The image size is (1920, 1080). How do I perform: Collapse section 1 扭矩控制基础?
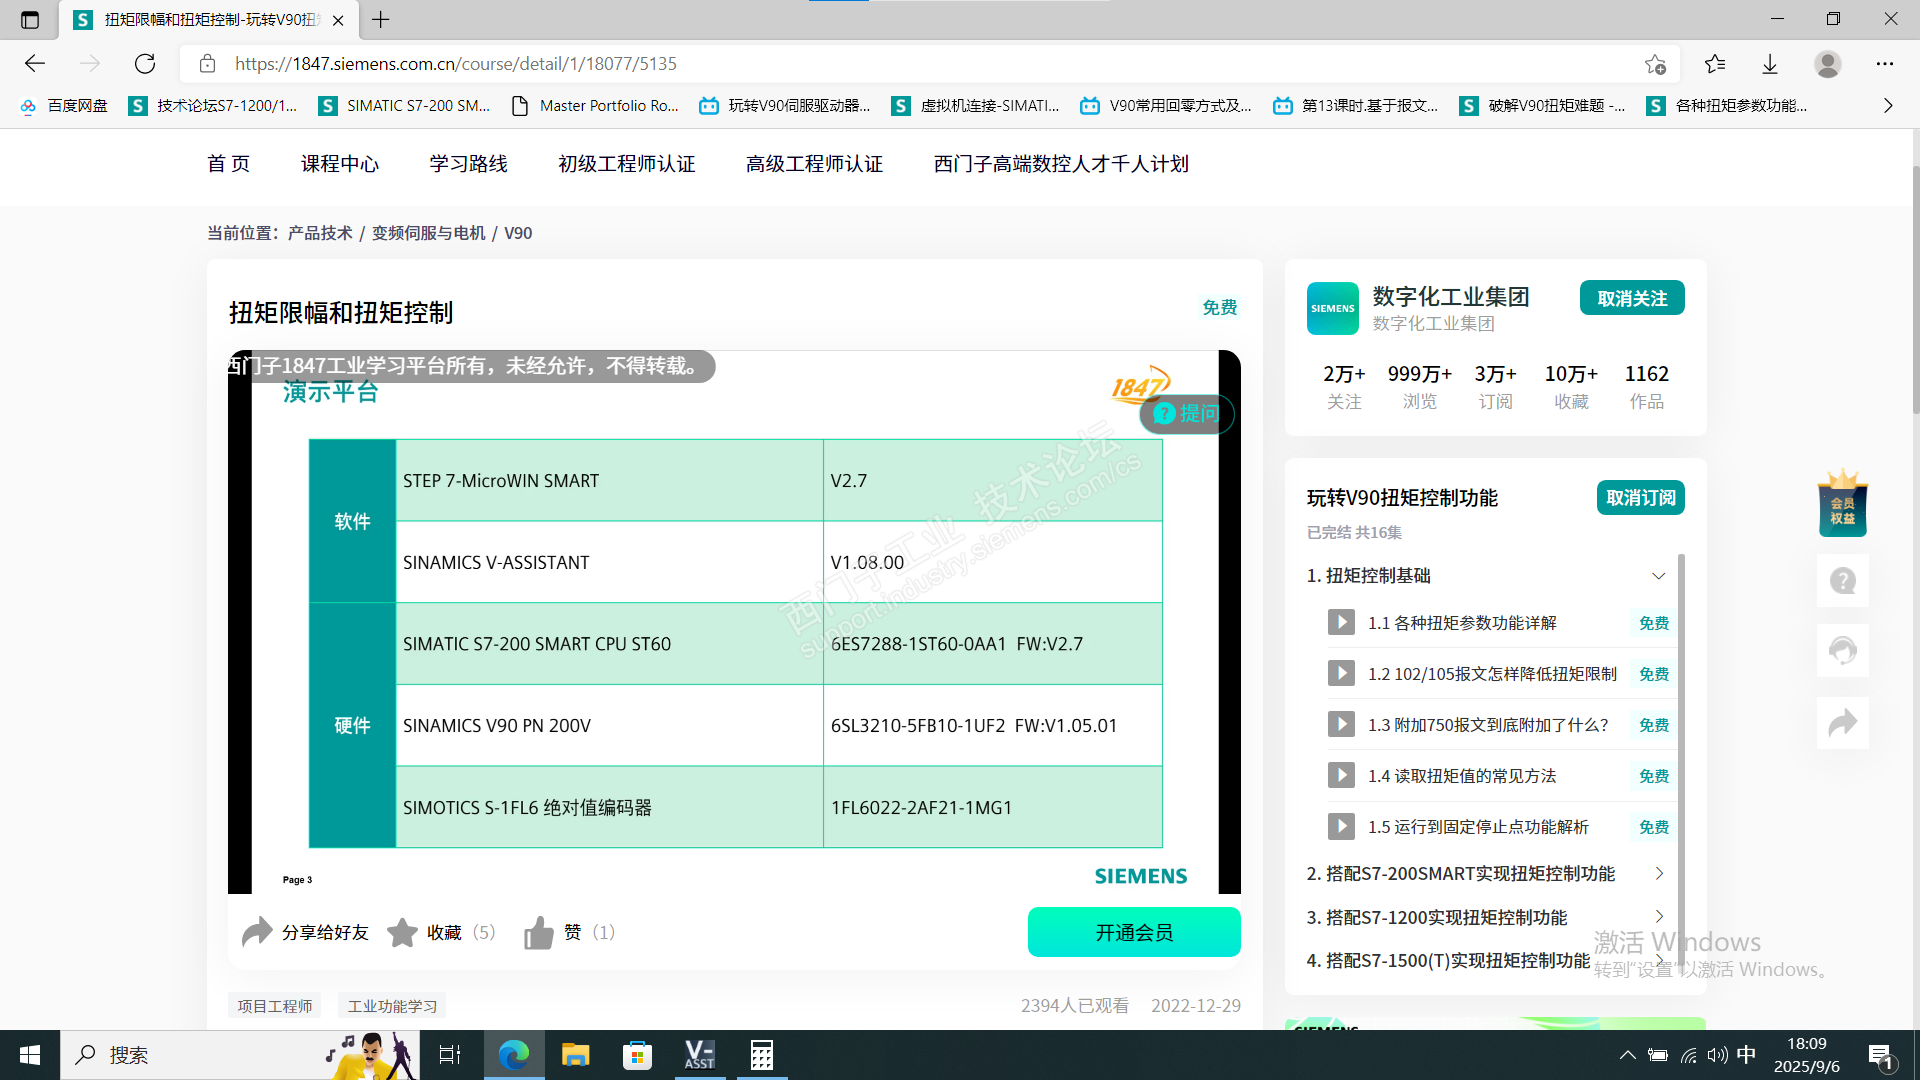pos(1658,576)
